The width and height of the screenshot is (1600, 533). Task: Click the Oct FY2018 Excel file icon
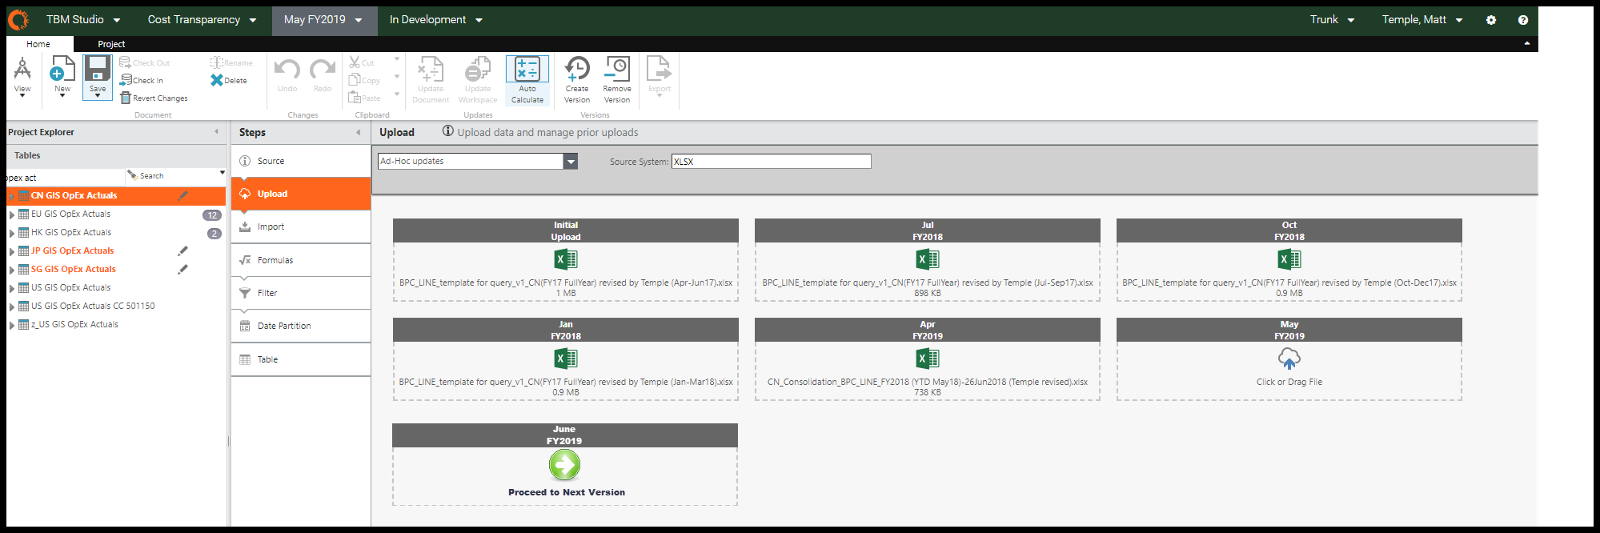tap(1289, 259)
